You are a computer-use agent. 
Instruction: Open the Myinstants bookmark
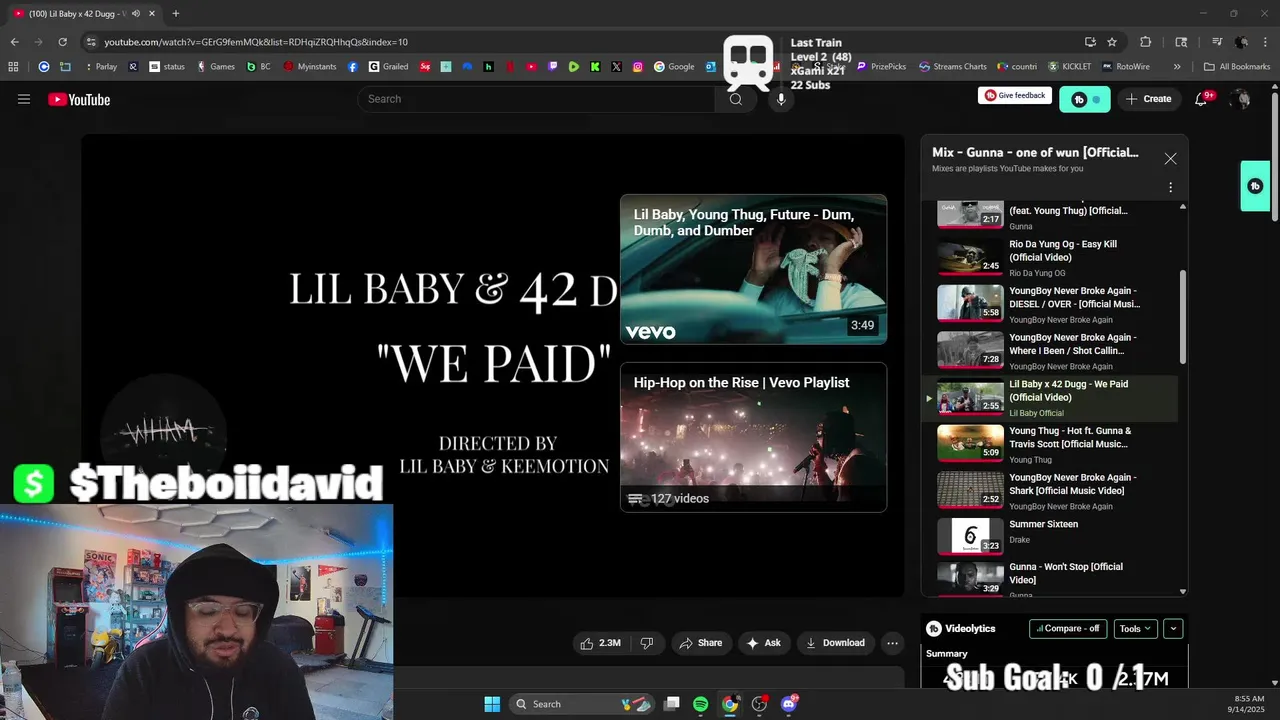point(310,67)
